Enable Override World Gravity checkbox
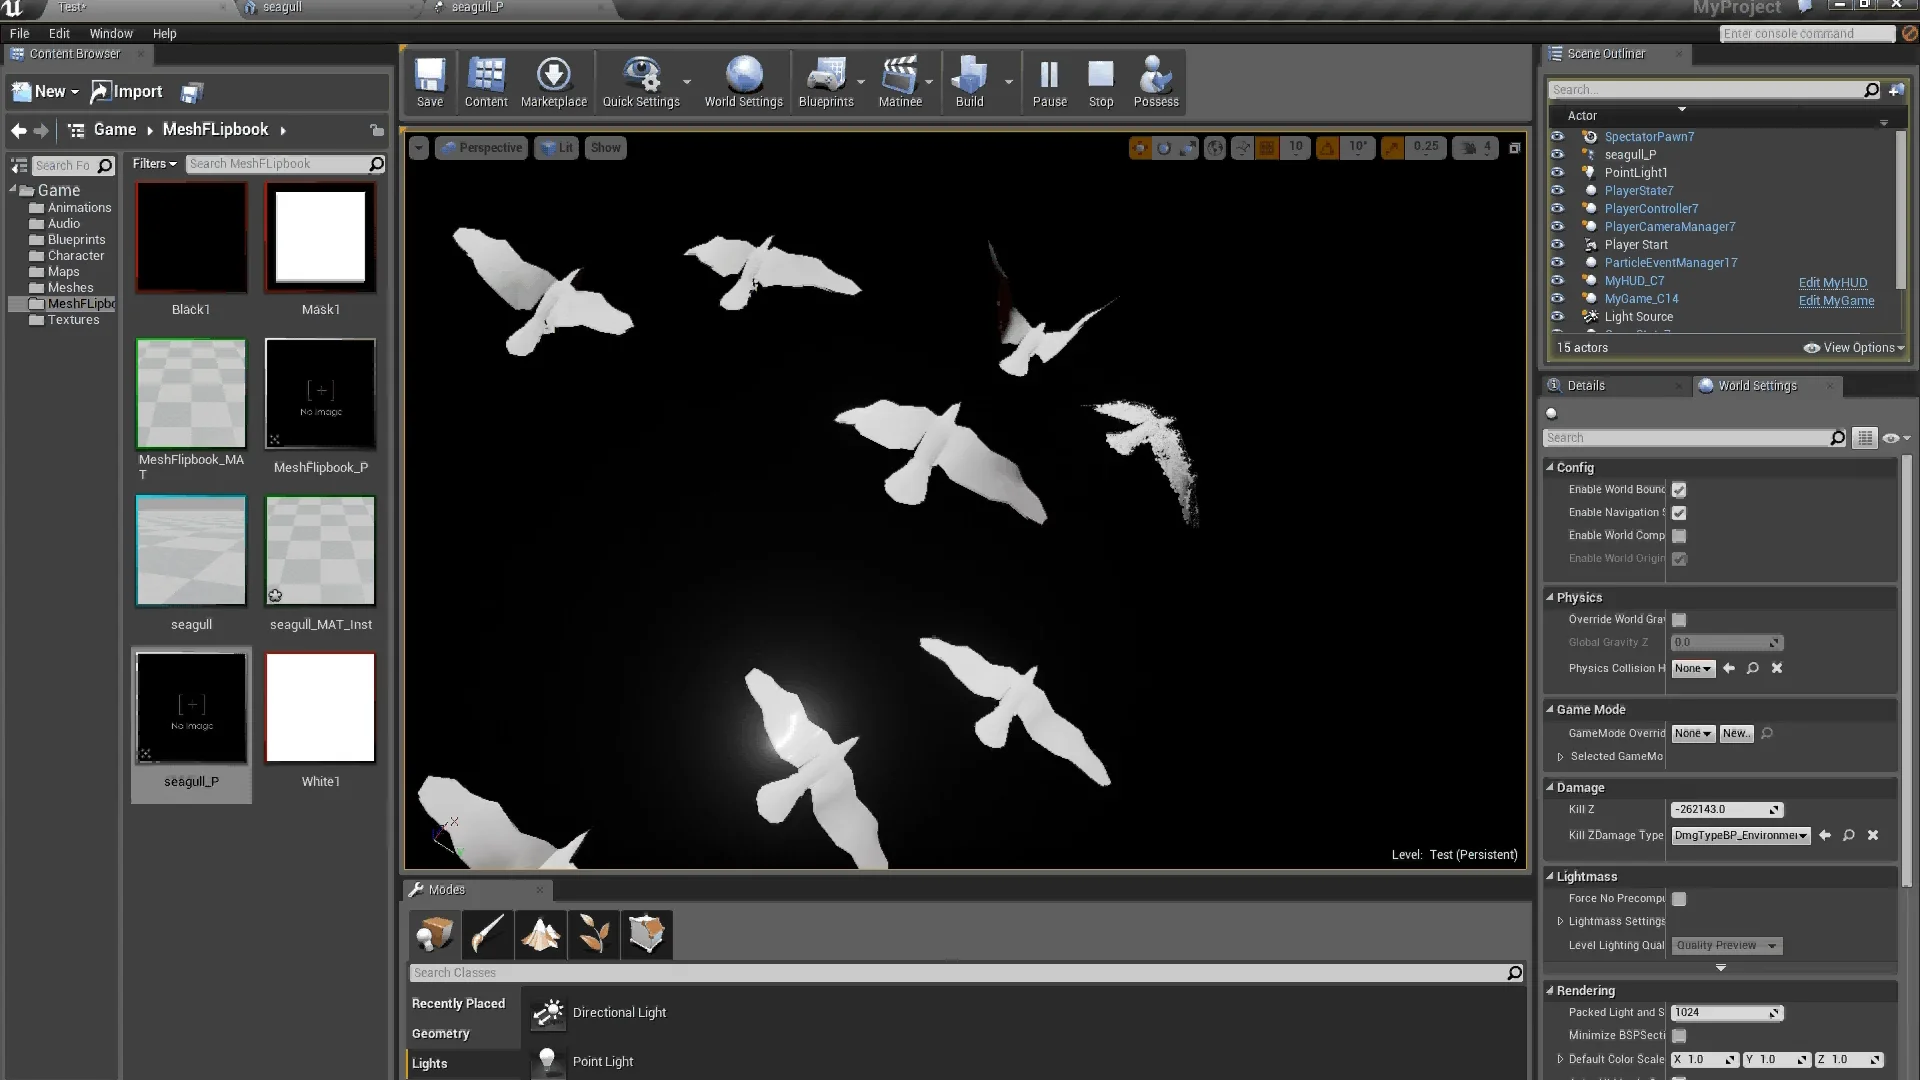Image resolution: width=1920 pixels, height=1080 pixels. pos(1679,619)
